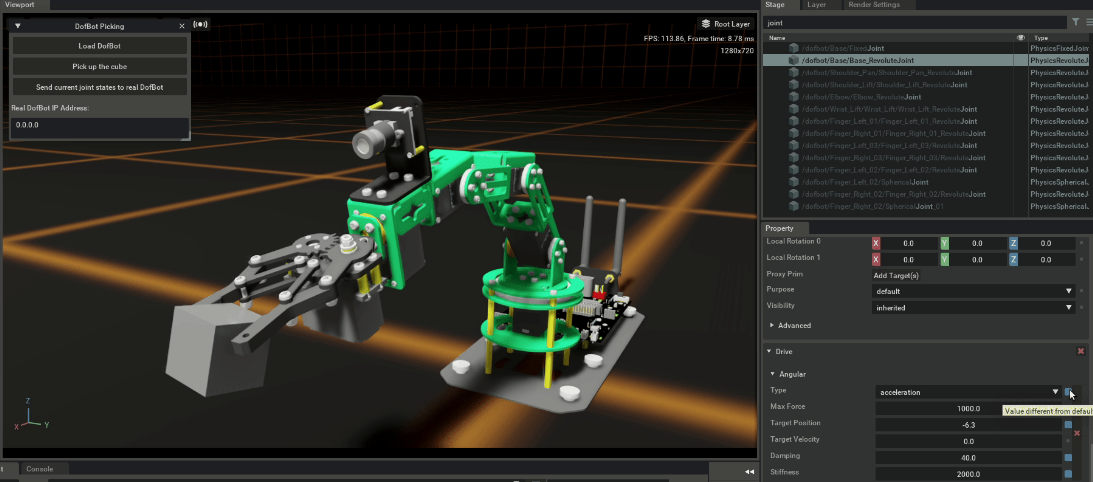Click the filter funnel icon in Stage panel
The image size is (1093, 482).
pyautogui.click(x=1075, y=21)
